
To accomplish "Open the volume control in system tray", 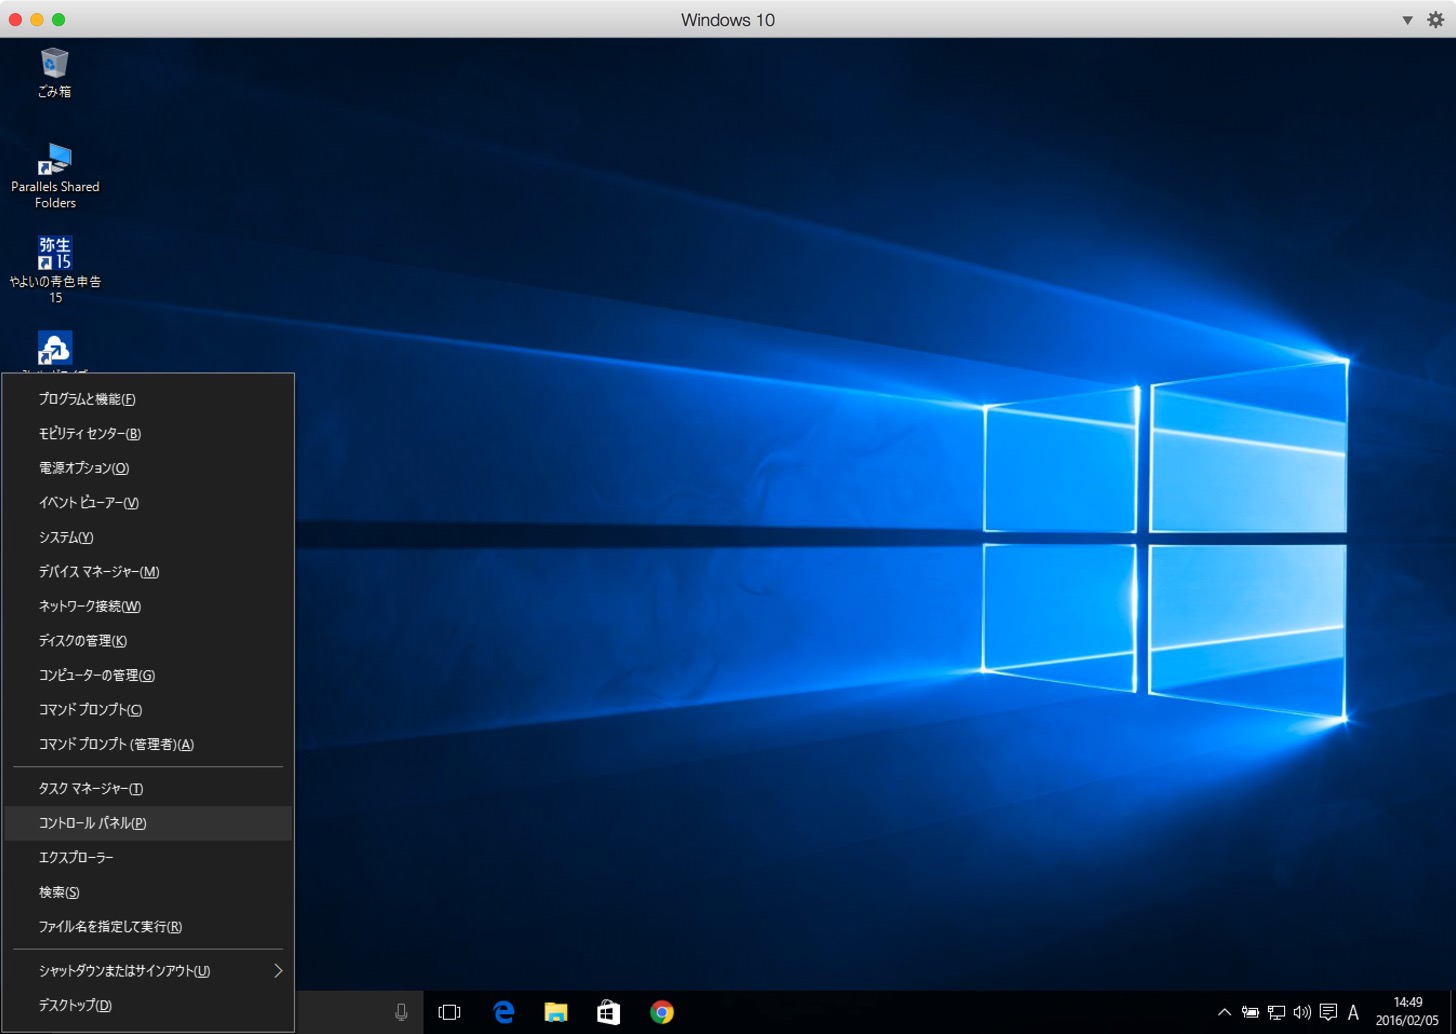I will (1302, 1012).
